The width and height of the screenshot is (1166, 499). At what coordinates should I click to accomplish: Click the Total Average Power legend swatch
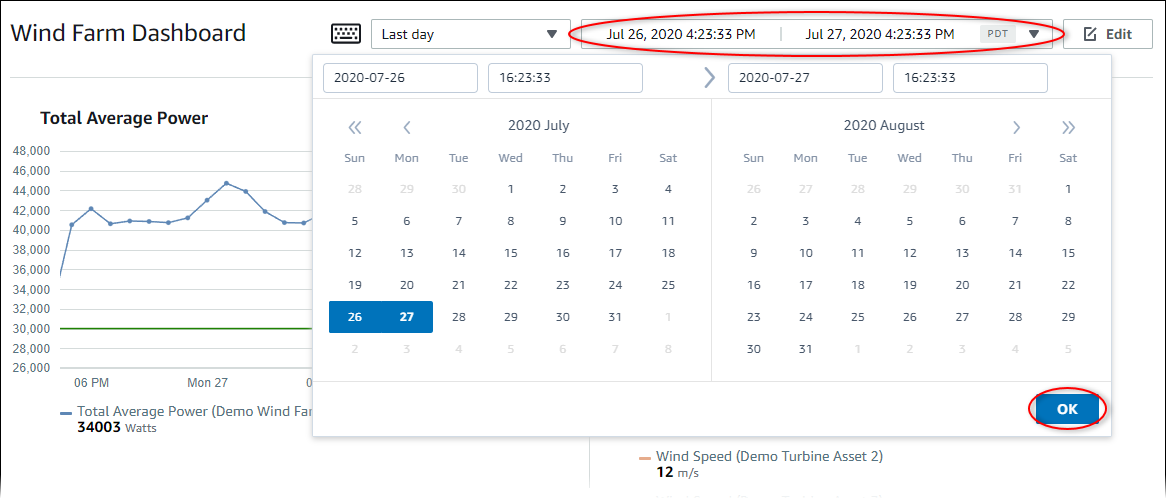point(66,412)
